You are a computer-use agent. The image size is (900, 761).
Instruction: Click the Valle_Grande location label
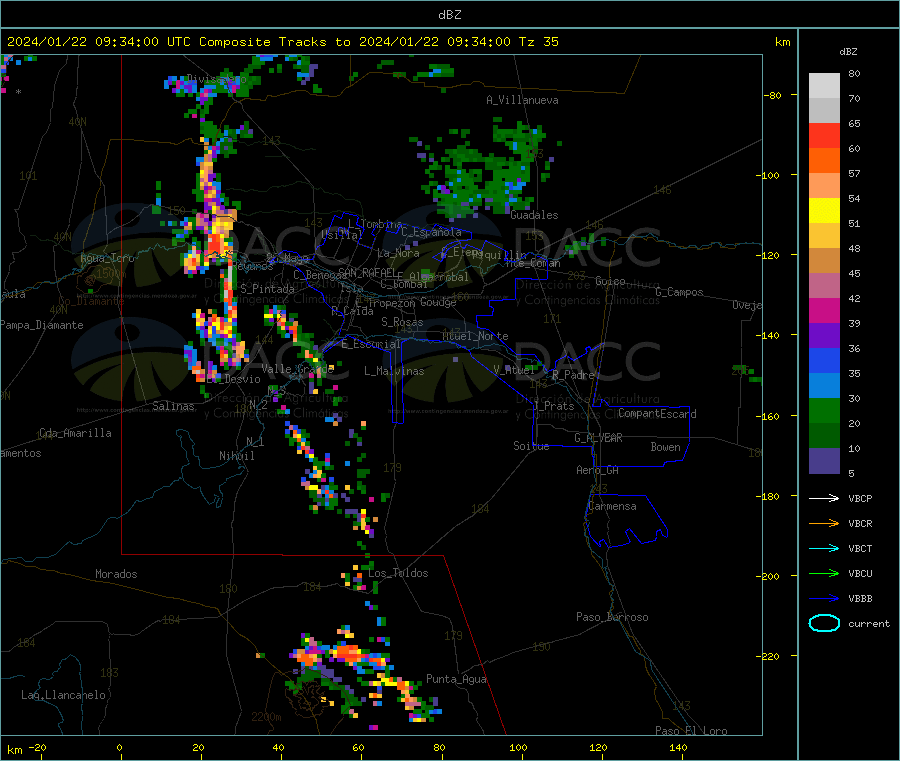coord(298,368)
